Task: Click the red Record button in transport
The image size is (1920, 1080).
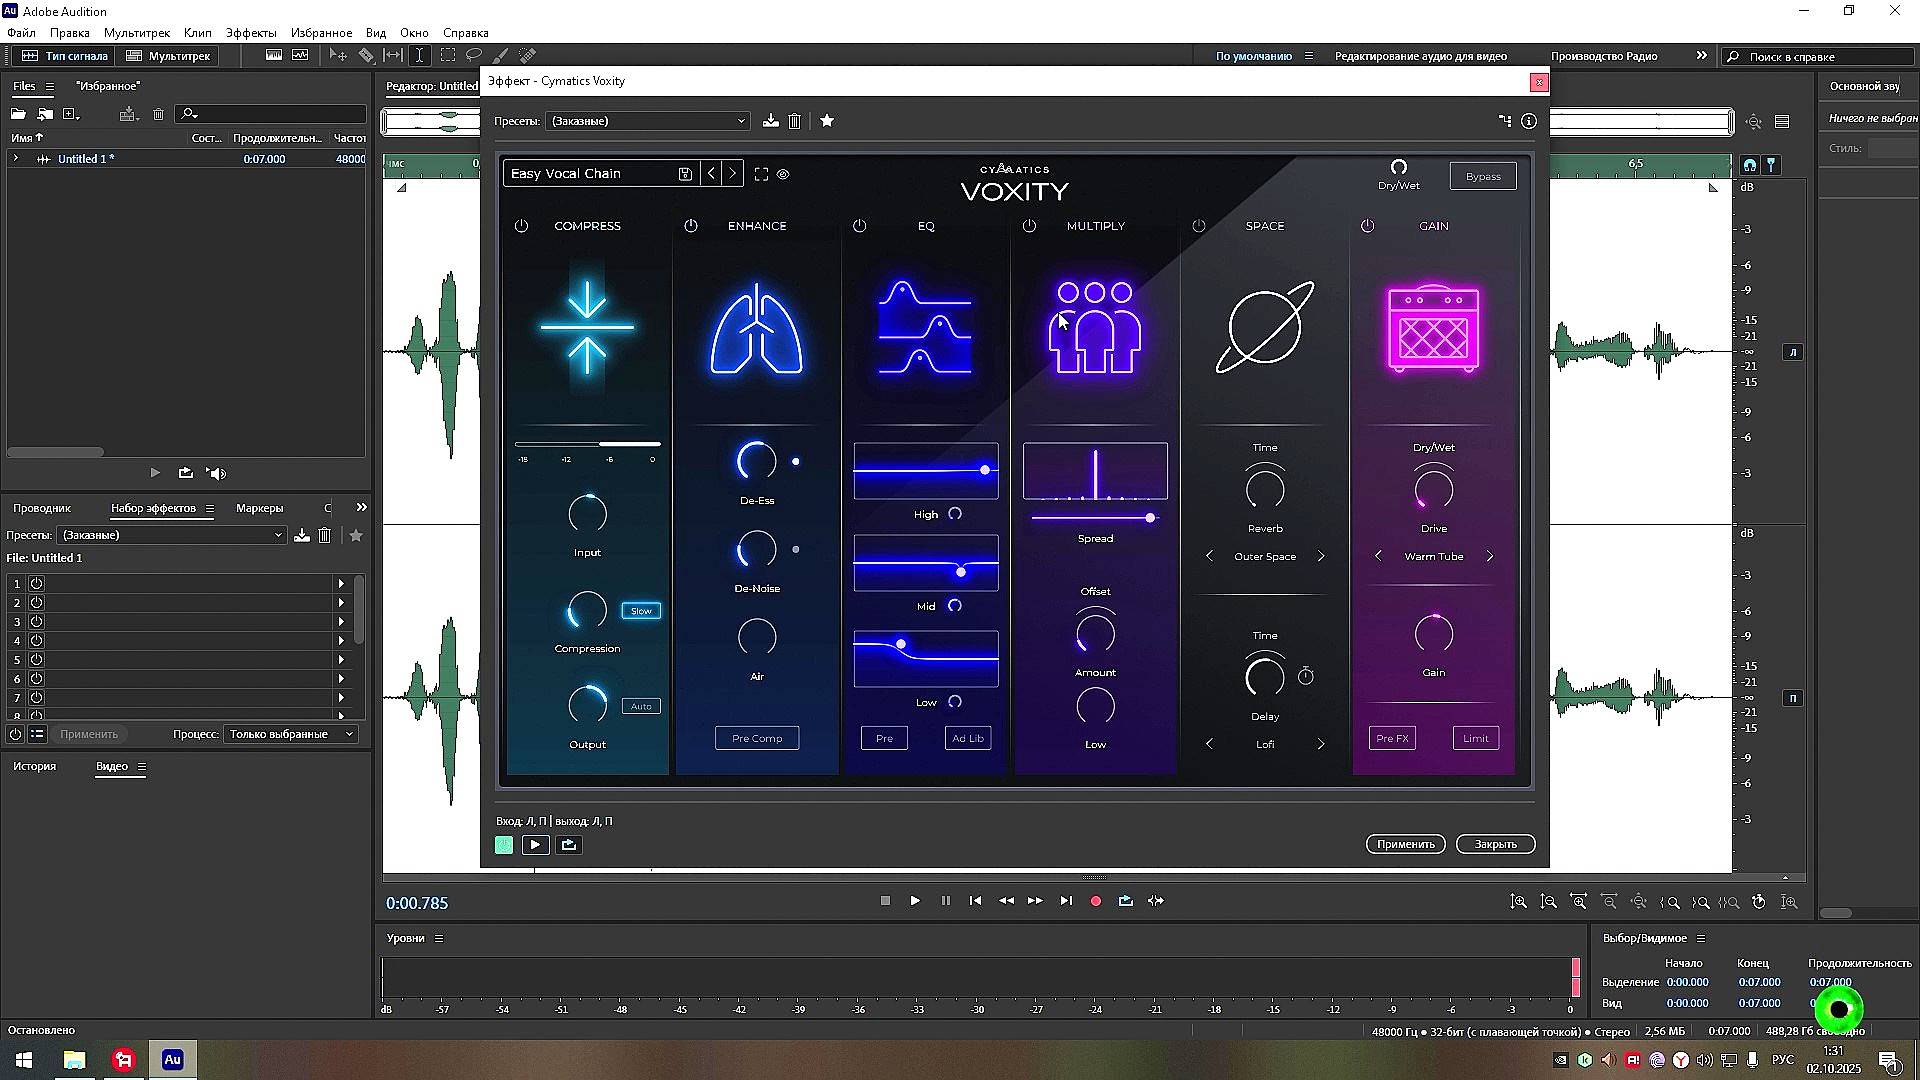Action: tap(1096, 901)
